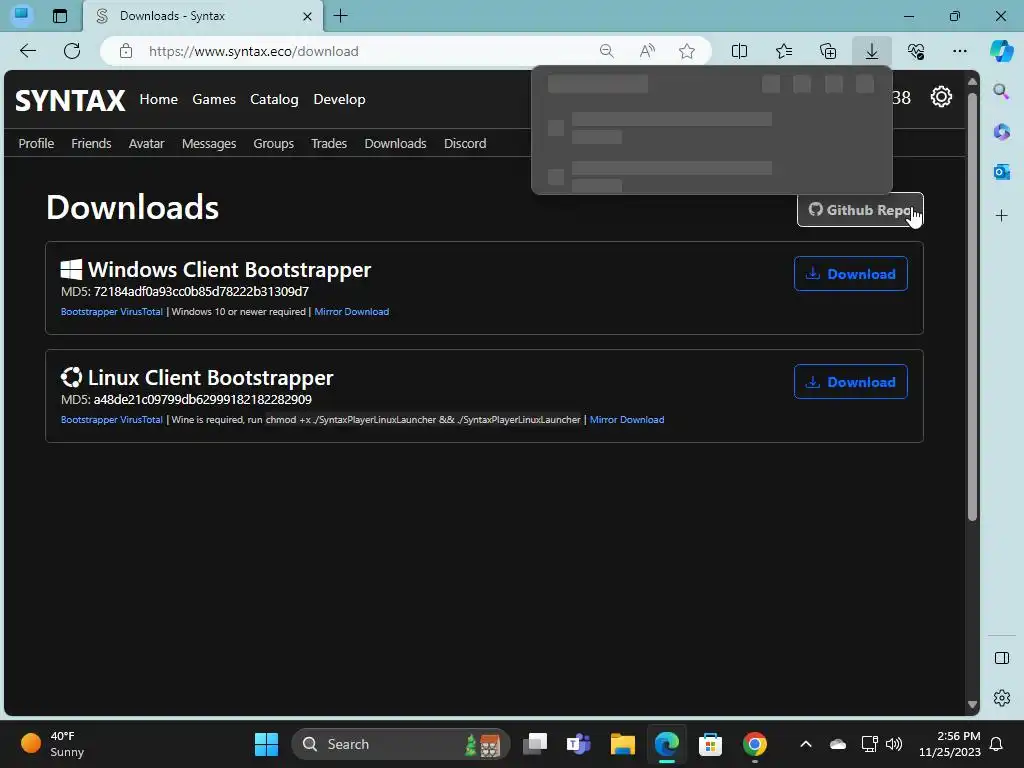Screen dimensions: 1024x768
Task: Add an app to the sidebar
Action: tap(1001, 216)
